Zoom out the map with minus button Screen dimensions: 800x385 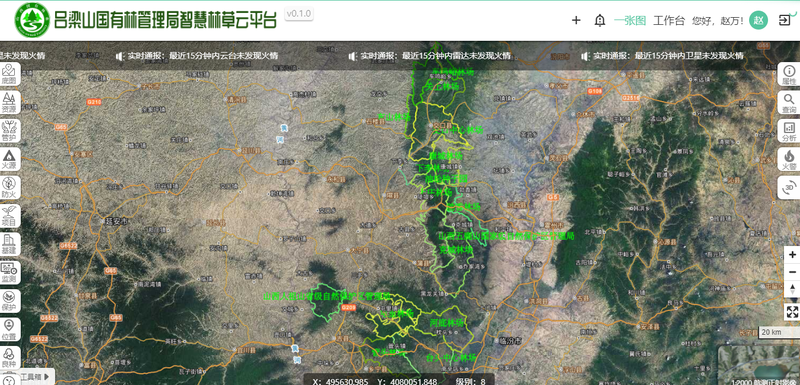tap(792, 272)
